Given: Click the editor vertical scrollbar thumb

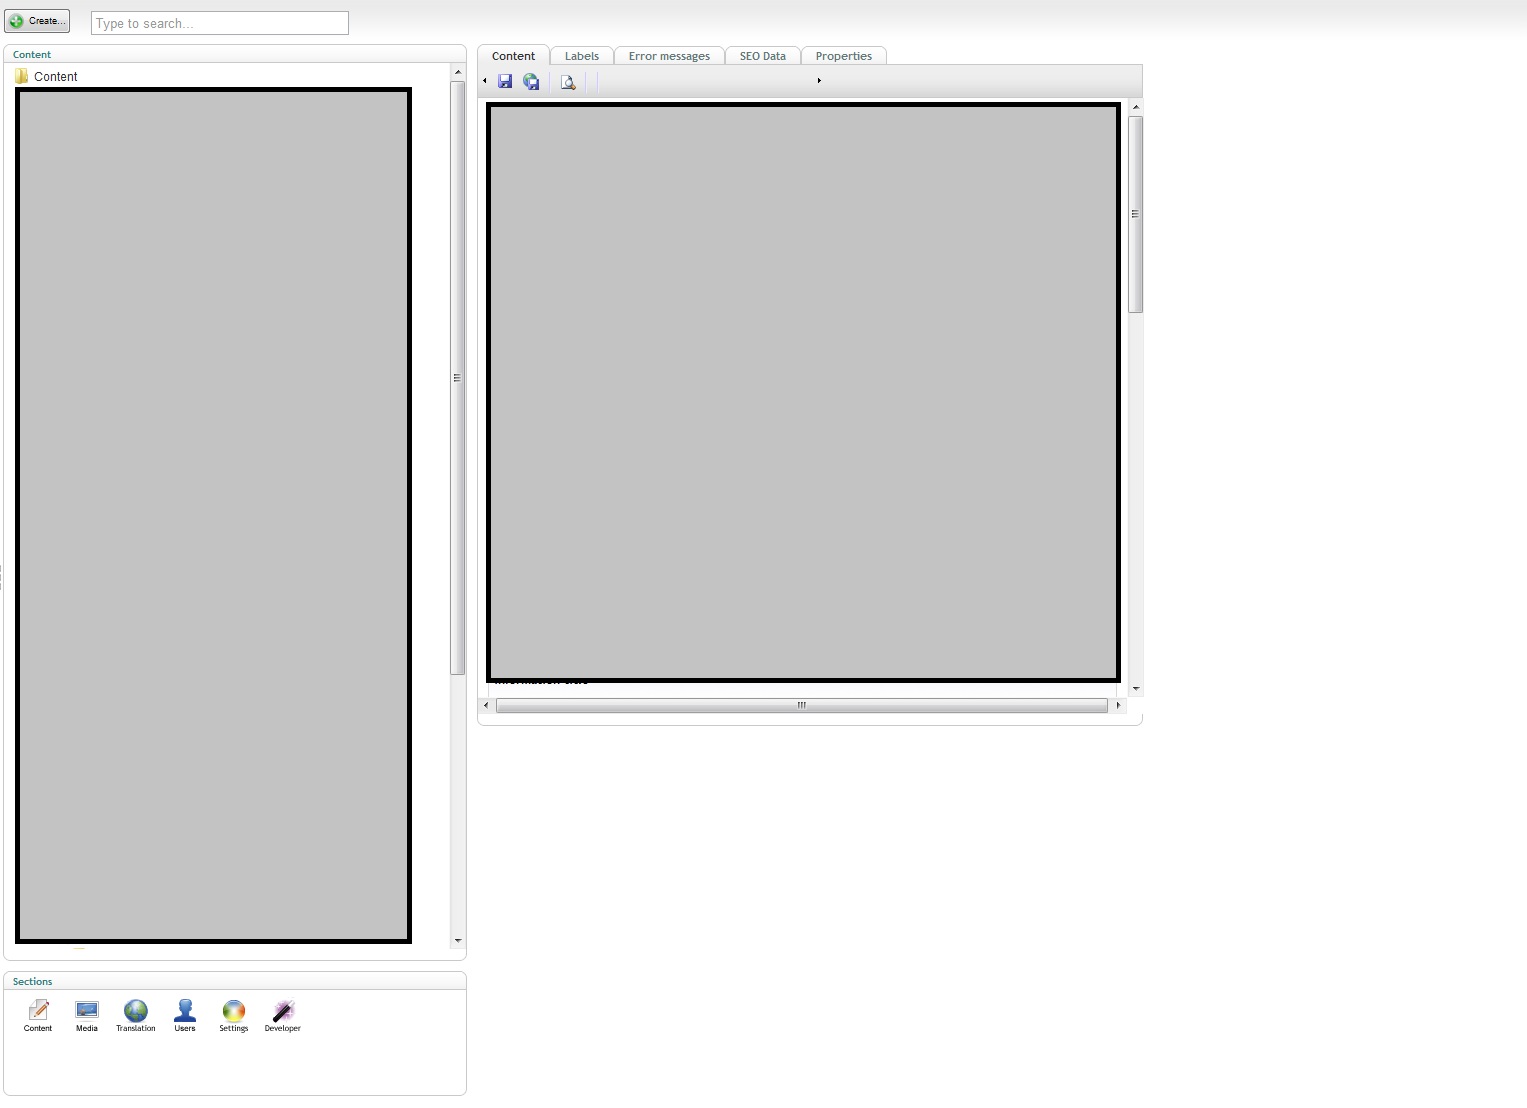Looking at the screenshot, I should (1135, 214).
